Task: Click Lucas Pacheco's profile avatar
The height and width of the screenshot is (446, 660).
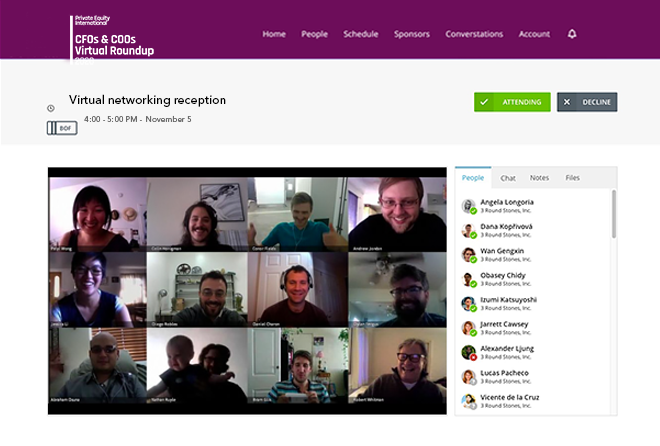Action: click(468, 377)
